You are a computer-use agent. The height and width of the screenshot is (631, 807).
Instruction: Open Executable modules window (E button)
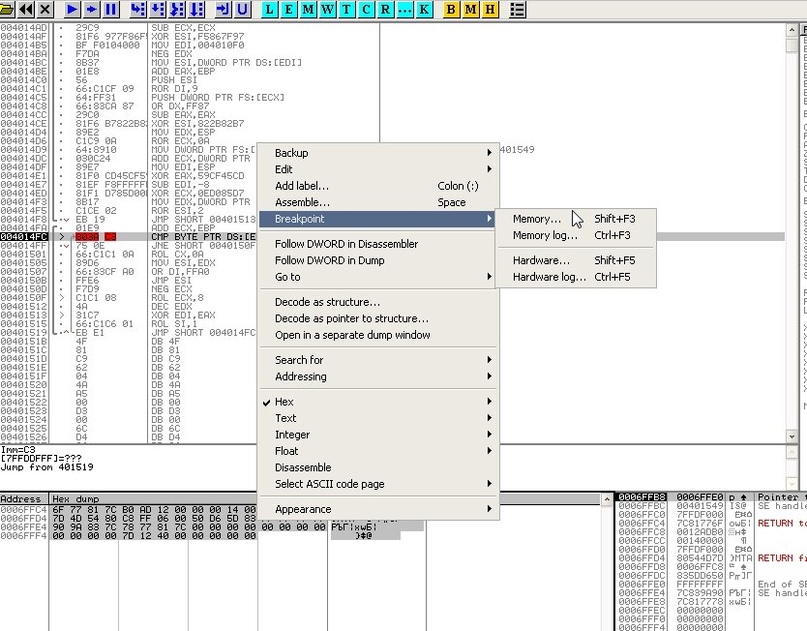click(x=289, y=9)
